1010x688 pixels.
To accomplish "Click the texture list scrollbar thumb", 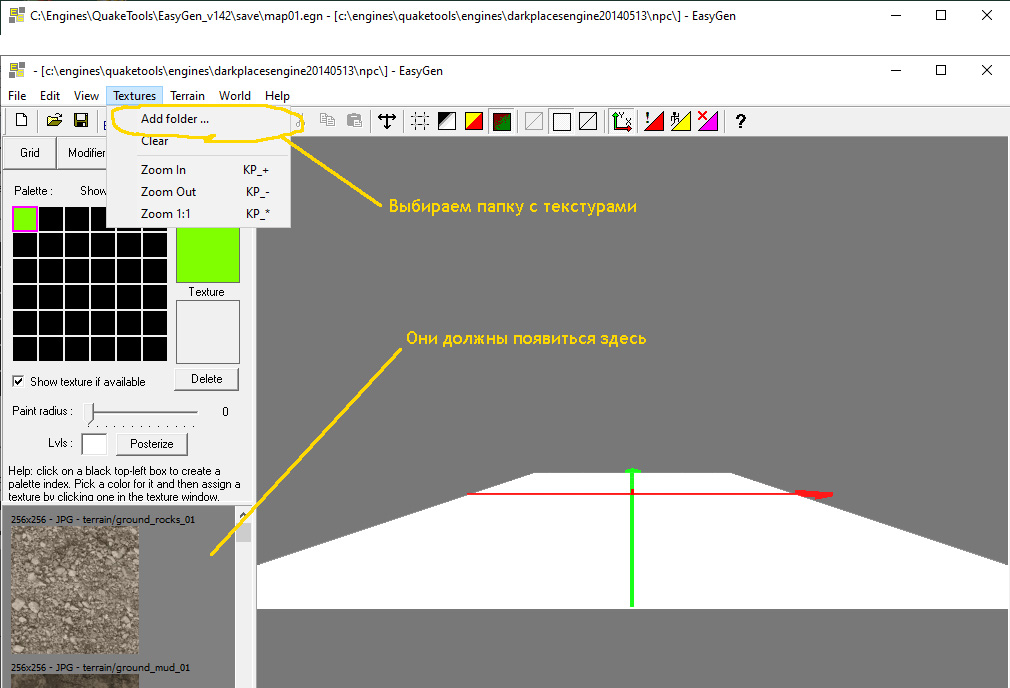I will (243, 533).
